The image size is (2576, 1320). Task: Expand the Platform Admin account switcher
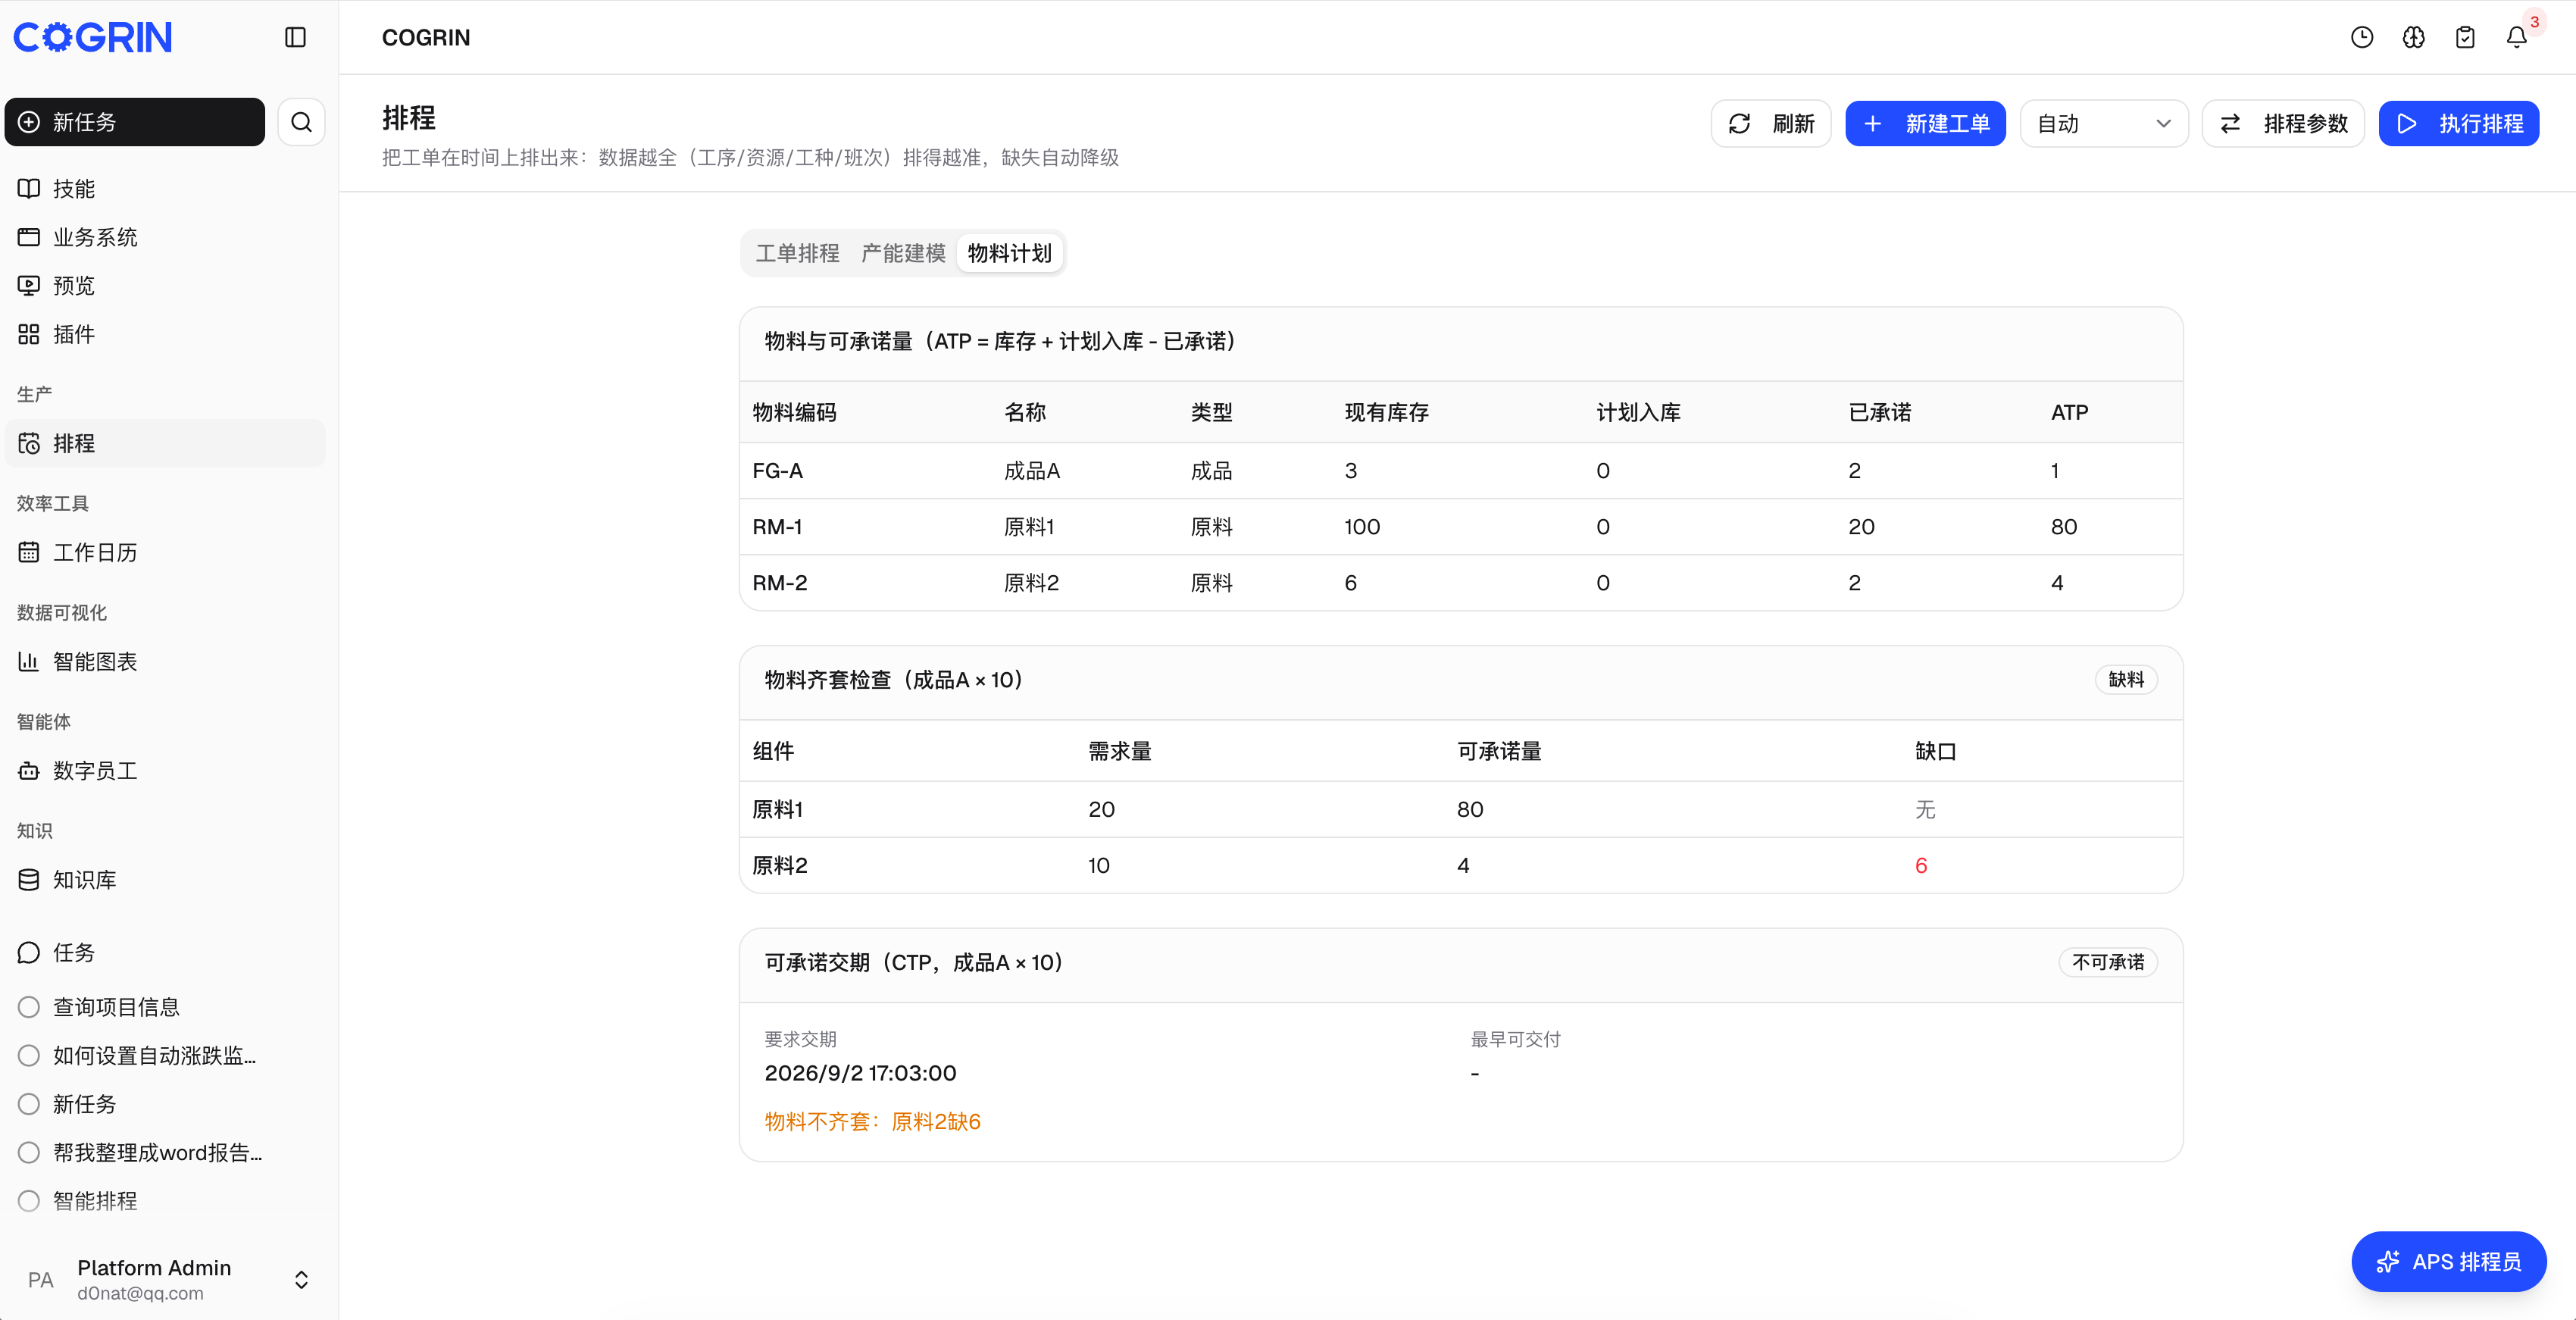301,1280
